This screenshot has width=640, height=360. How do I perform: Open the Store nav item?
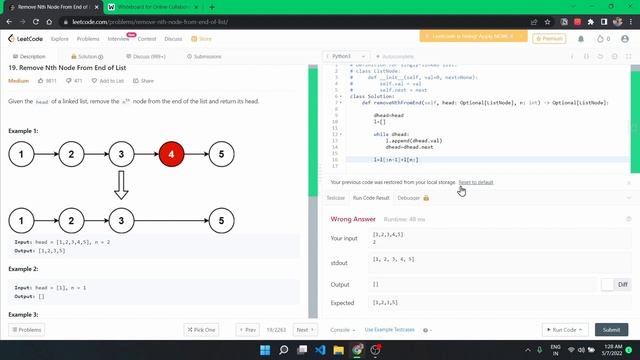pyautogui.click(x=202, y=39)
